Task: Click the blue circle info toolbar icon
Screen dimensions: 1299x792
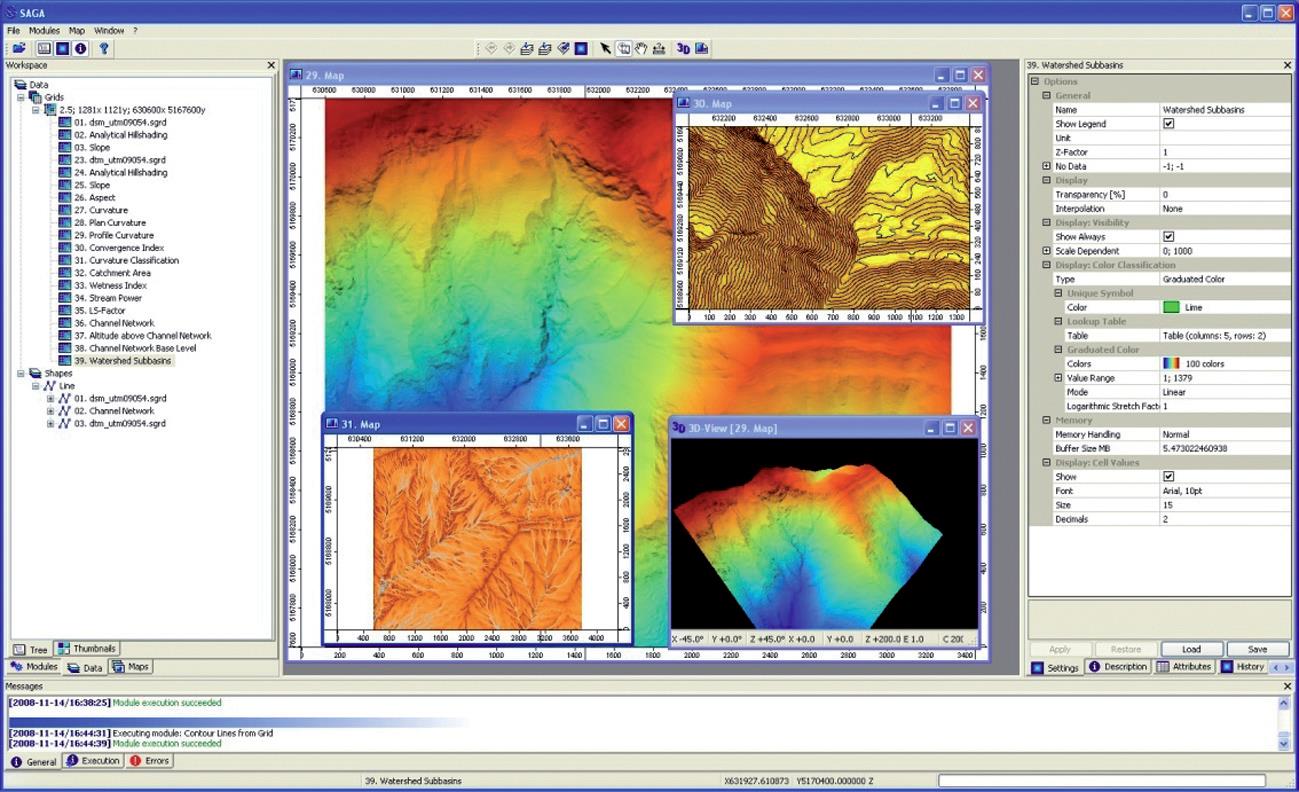Action: [x=80, y=48]
